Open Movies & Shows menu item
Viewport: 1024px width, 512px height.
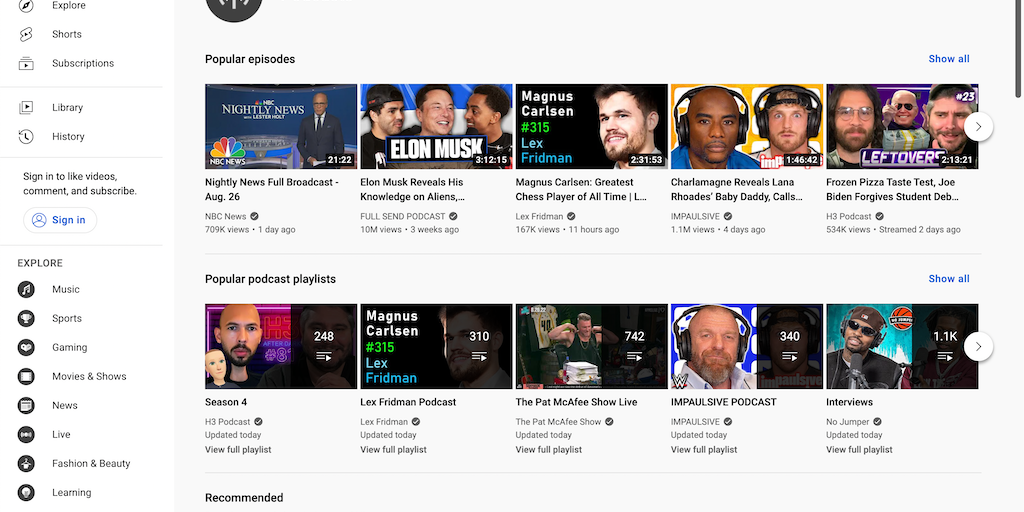(x=89, y=376)
